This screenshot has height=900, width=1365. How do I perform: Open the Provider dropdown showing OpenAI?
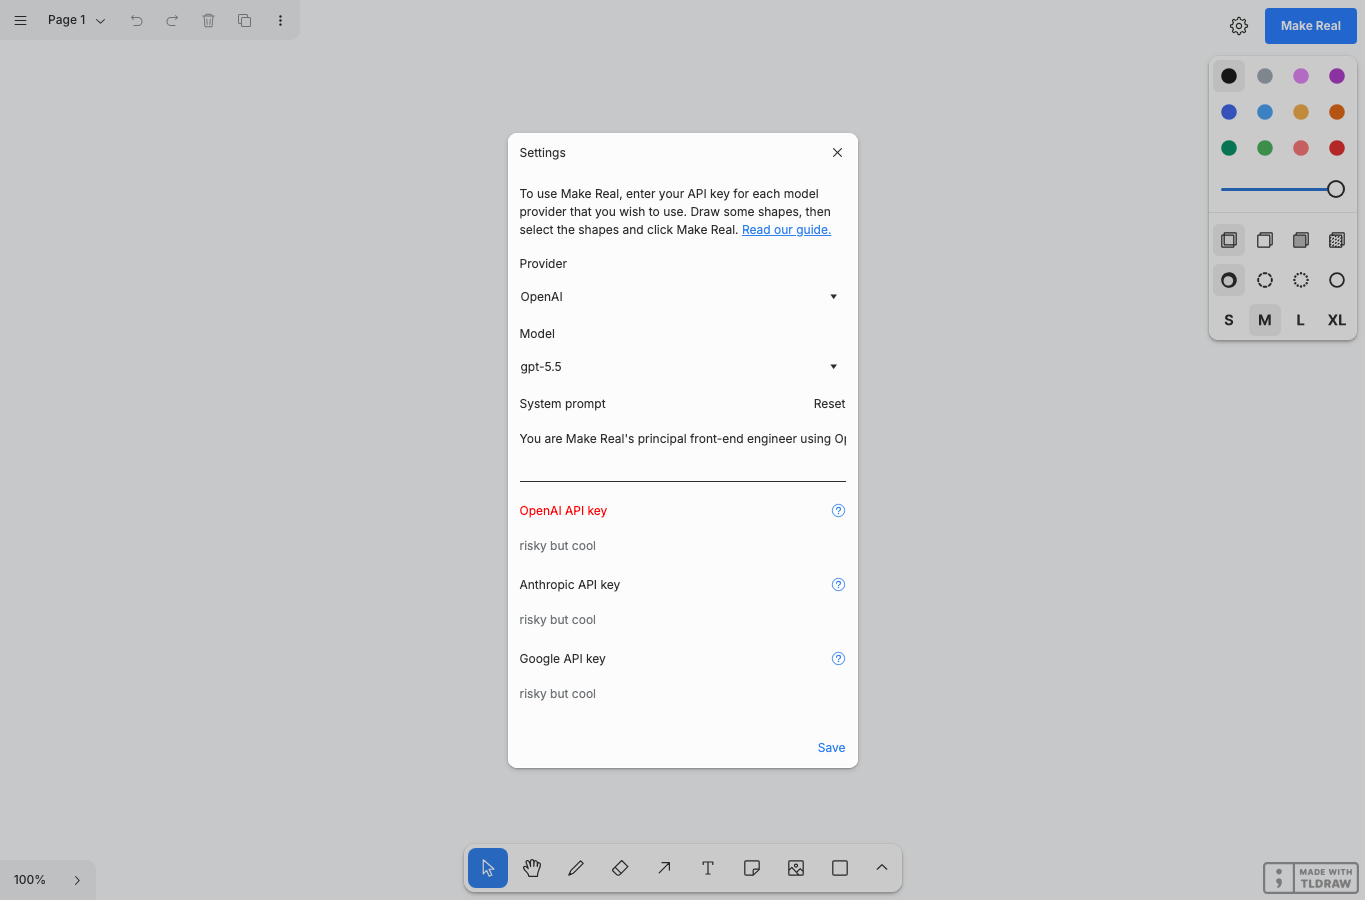coord(682,297)
